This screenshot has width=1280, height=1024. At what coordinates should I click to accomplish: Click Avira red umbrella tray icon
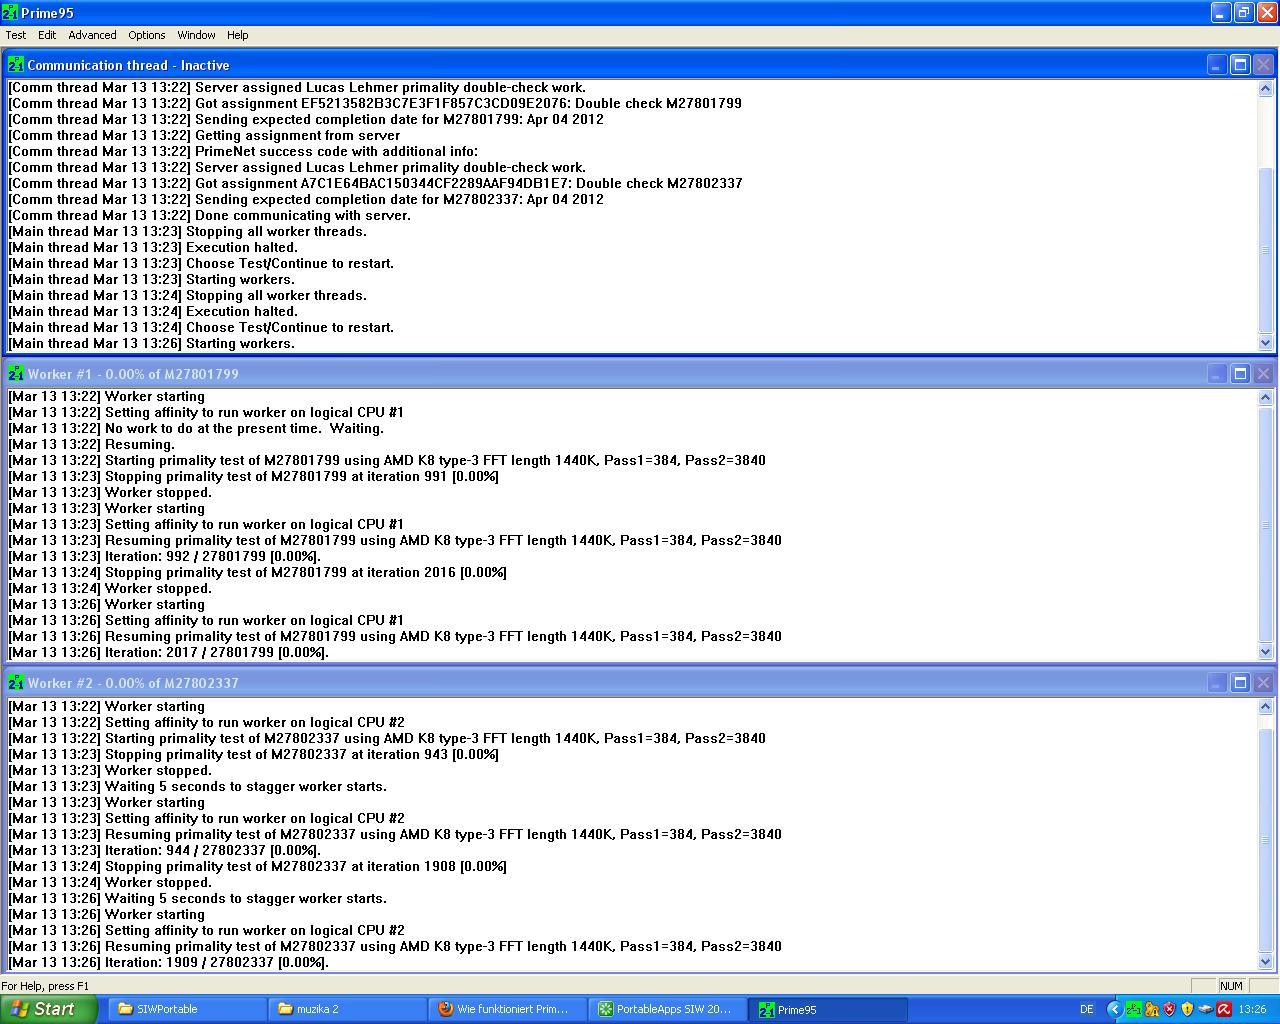click(x=1223, y=1010)
